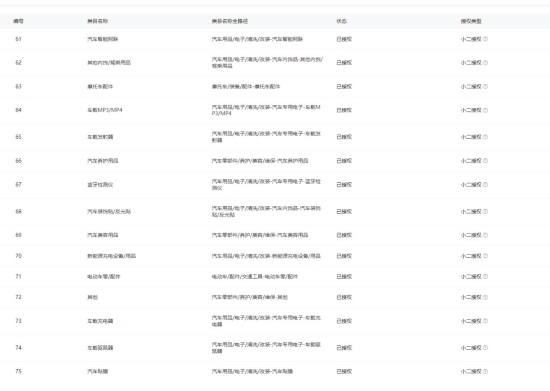Select the 汽车贴膜 category name in row 75
The height and width of the screenshot is (391, 550).
click(98, 371)
